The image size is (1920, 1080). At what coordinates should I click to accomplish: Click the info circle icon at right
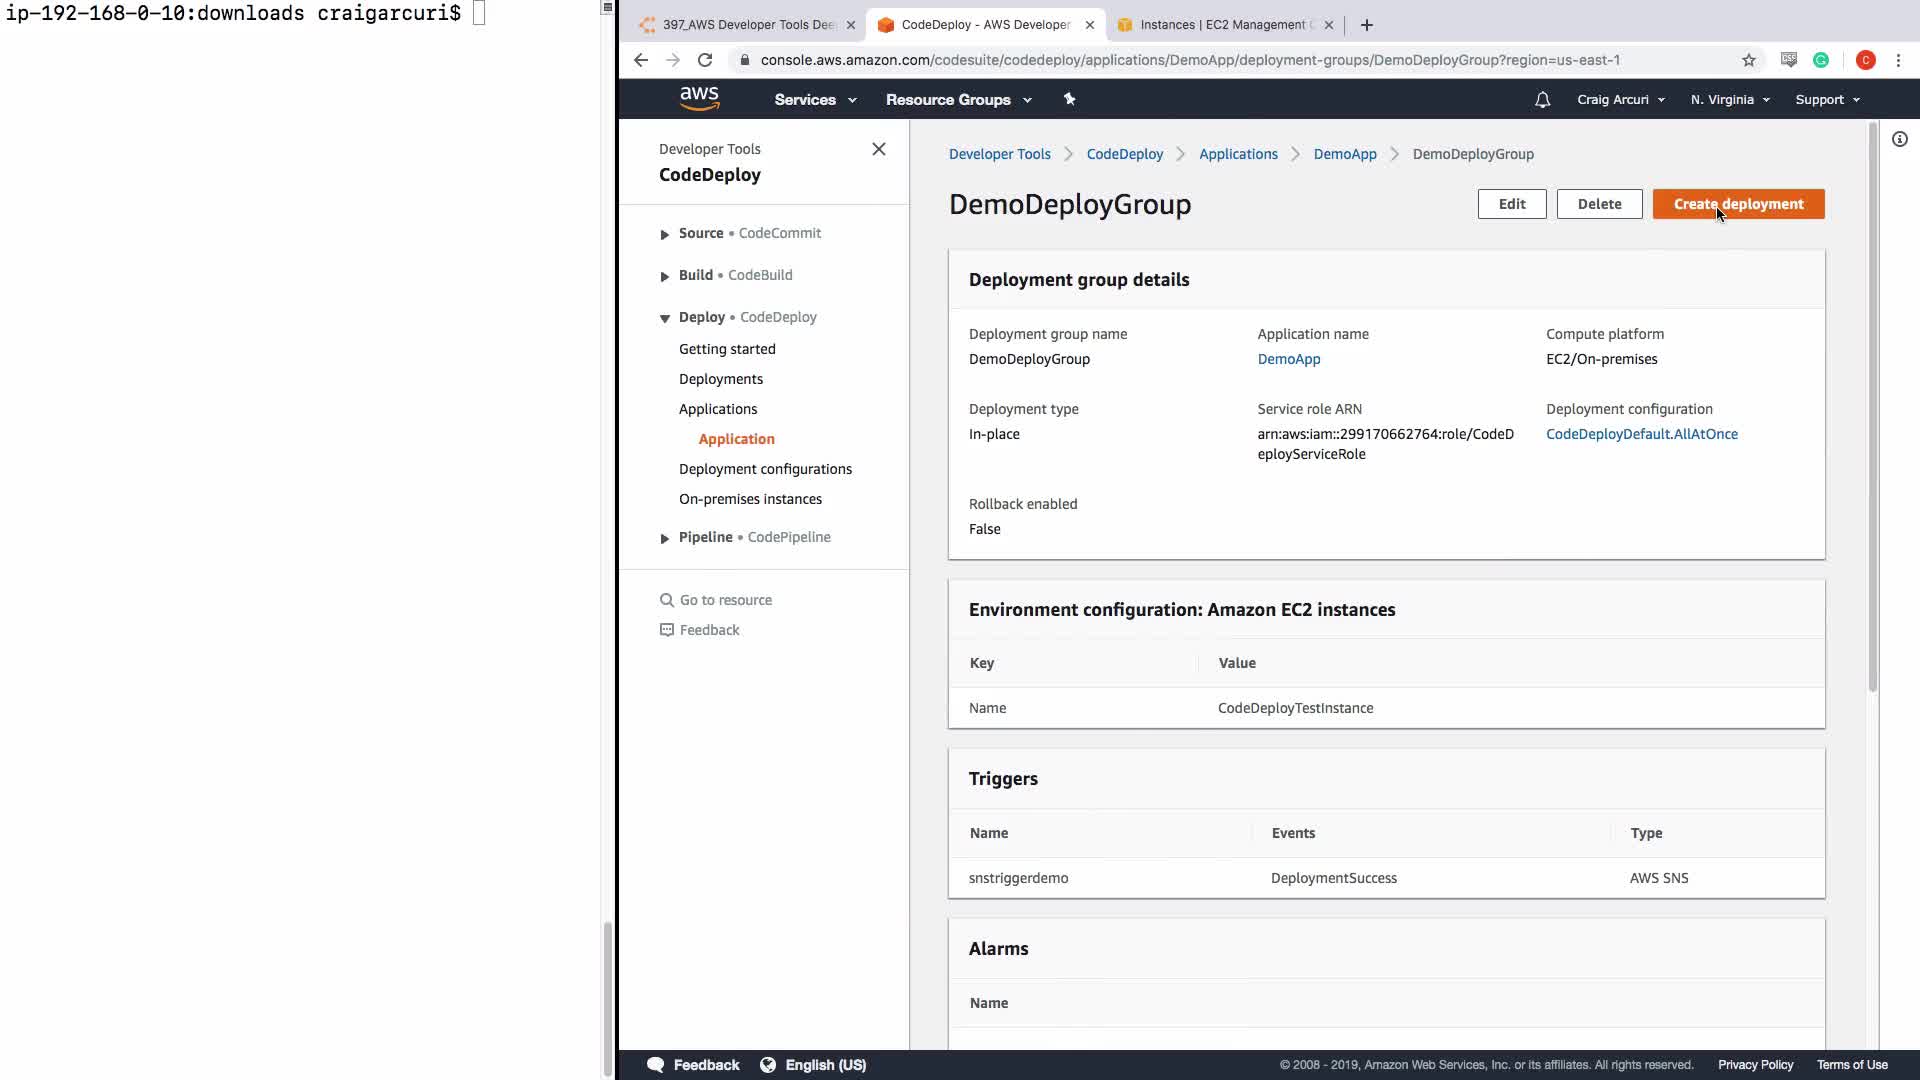(1899, 140)
